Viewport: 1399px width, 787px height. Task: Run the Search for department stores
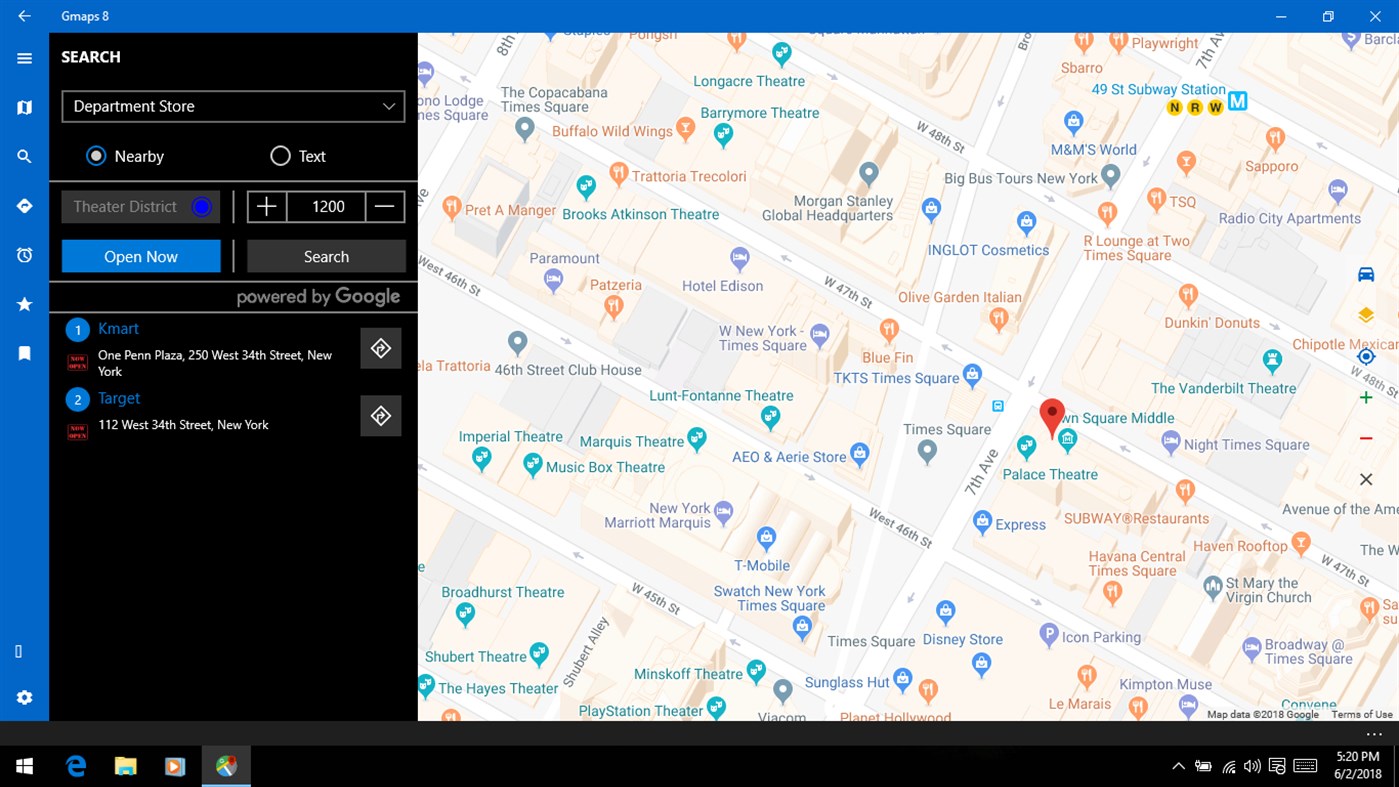click(x=326, y=256)
